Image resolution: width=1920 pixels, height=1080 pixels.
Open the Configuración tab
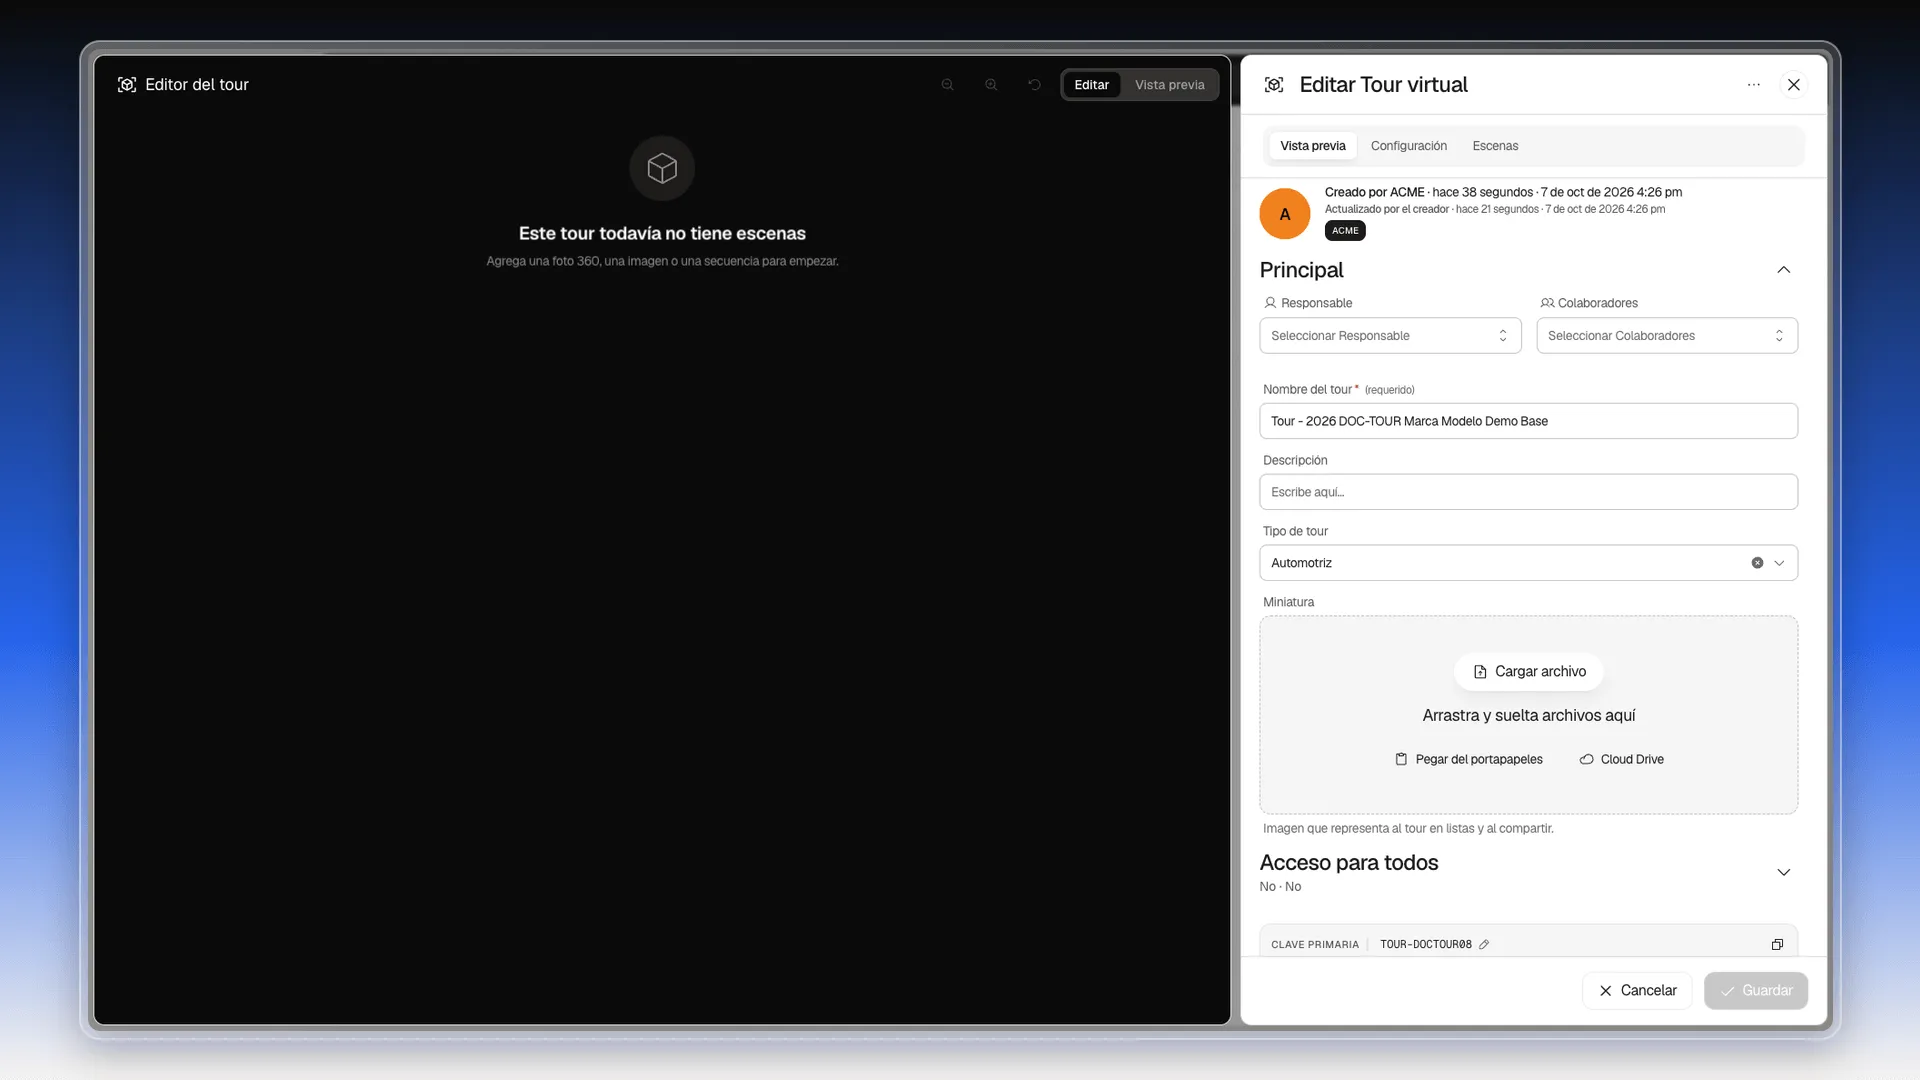click(1408, 146)
